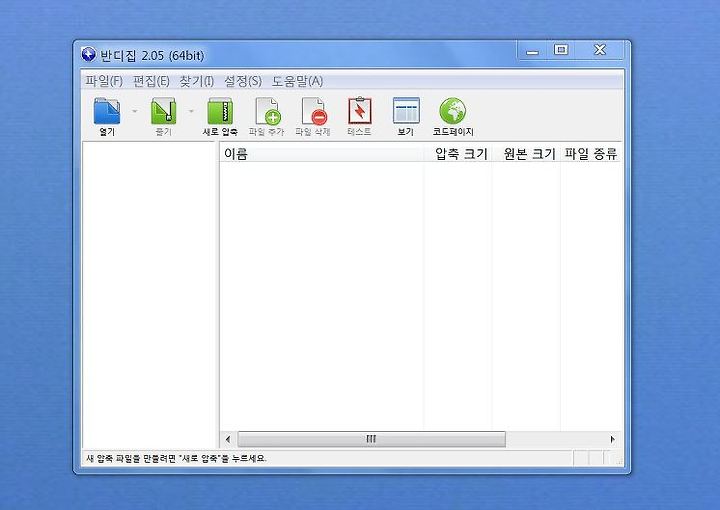Image resolution: width=720 pixels, height=510 pixels.
Task: Click the 보기 (View) toolbar icon
Action: 406,111
